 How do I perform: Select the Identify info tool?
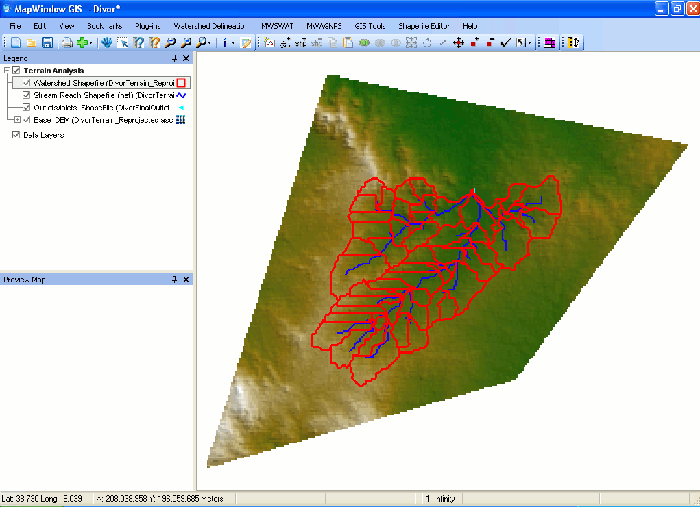point(225,43)
